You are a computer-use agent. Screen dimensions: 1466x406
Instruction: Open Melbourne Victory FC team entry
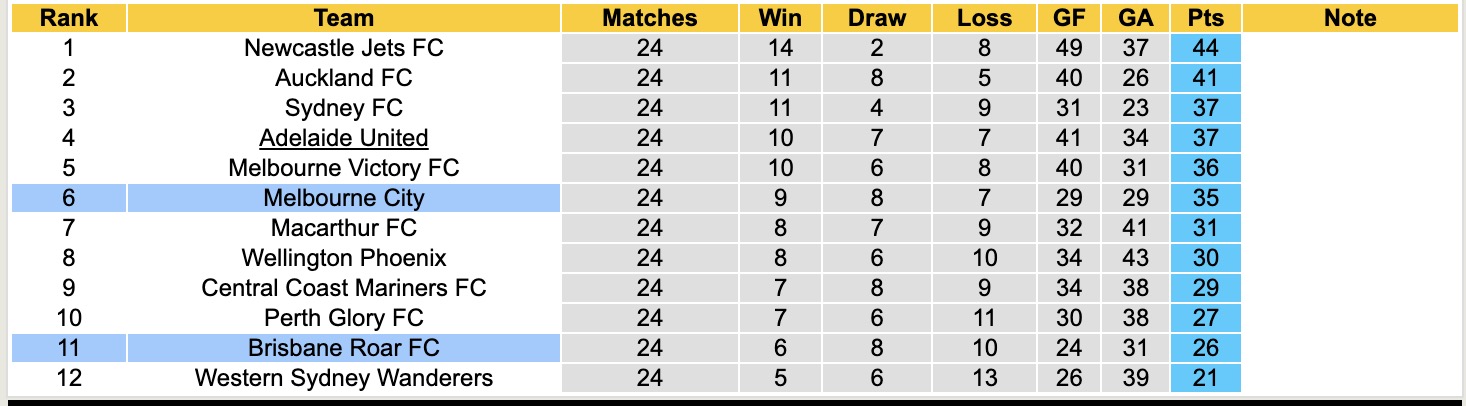(343, 168)
